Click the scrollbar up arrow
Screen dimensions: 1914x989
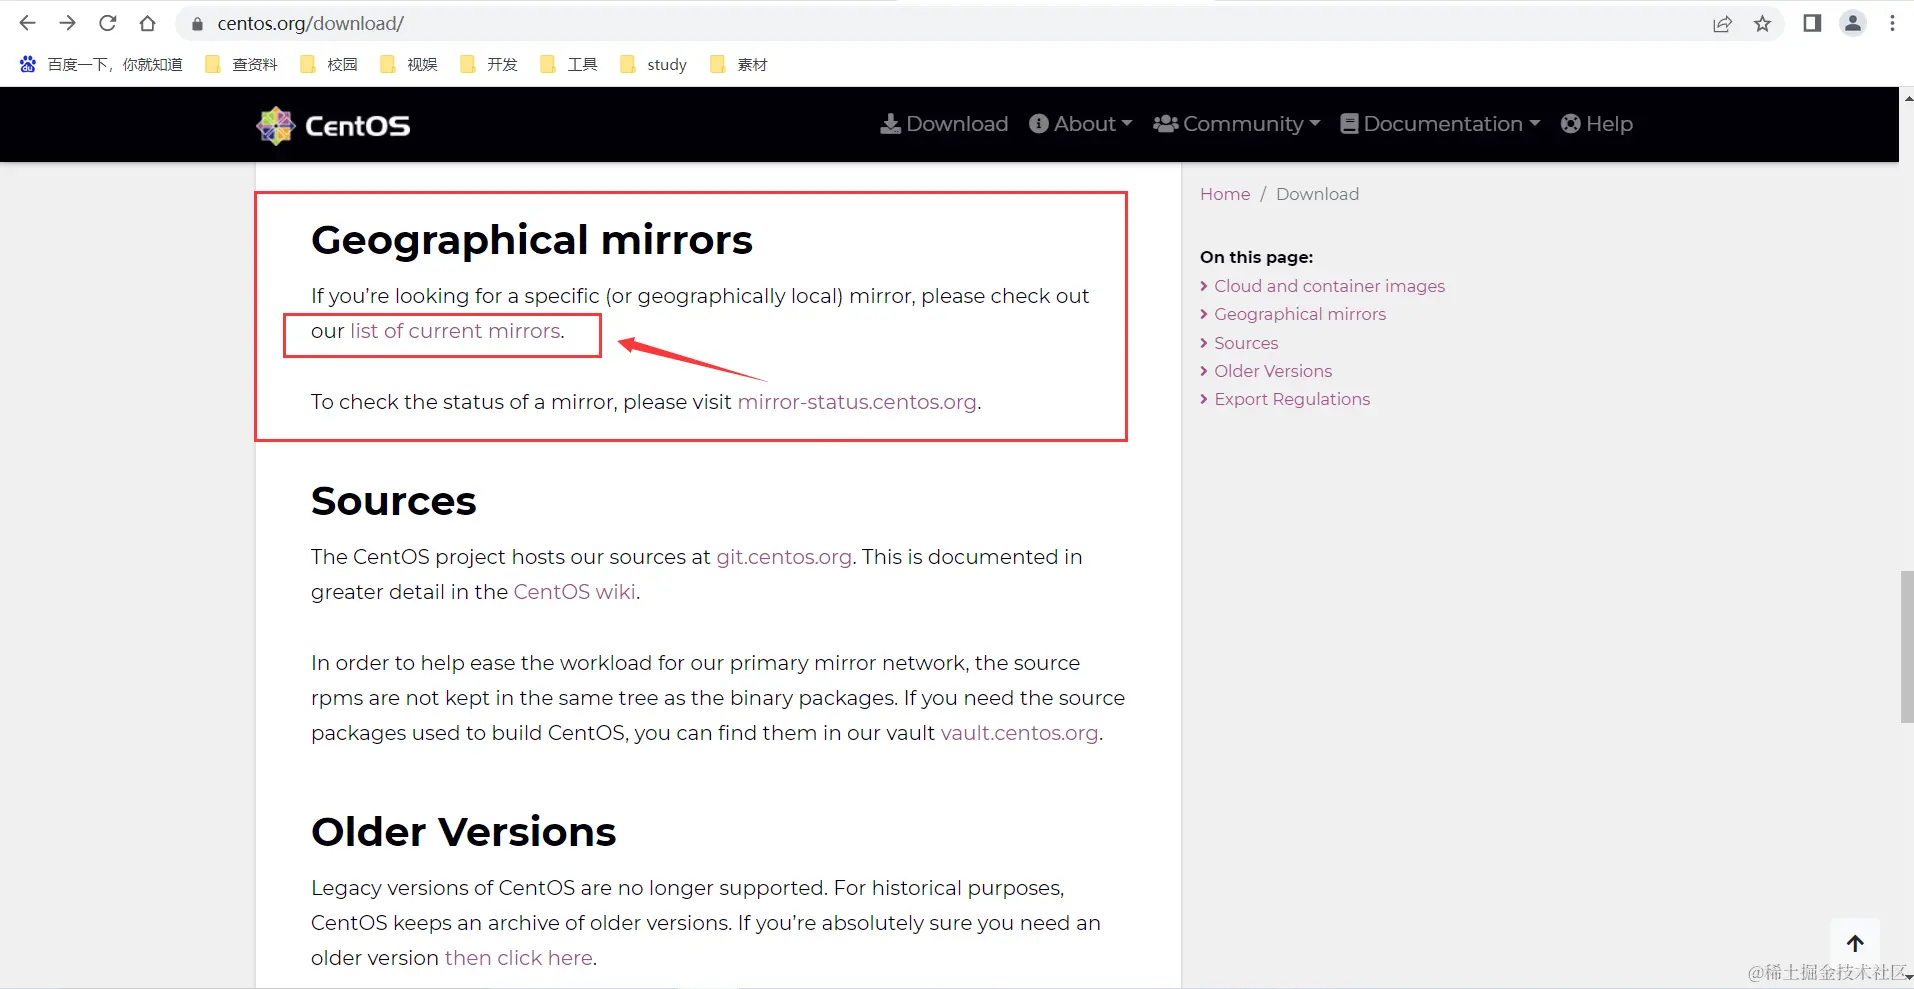pos(1907,97)
